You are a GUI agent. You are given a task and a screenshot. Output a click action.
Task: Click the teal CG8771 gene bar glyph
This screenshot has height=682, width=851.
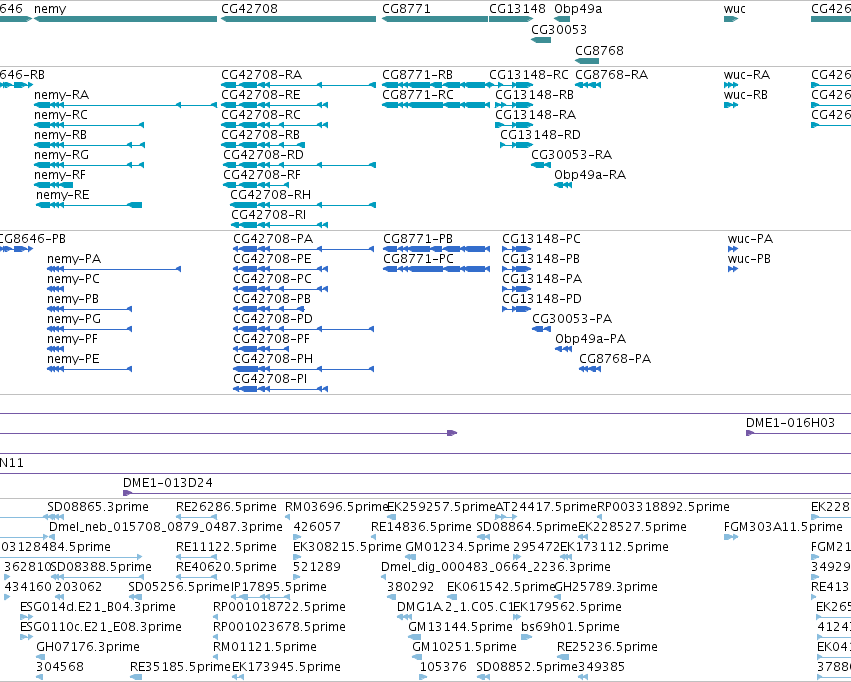pos(435,19)
